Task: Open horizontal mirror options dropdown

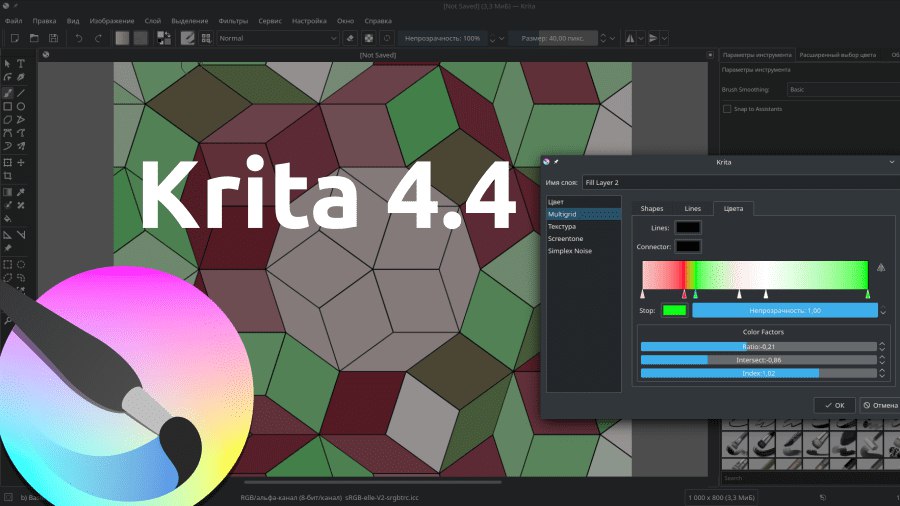Action: tap(641, 38)
